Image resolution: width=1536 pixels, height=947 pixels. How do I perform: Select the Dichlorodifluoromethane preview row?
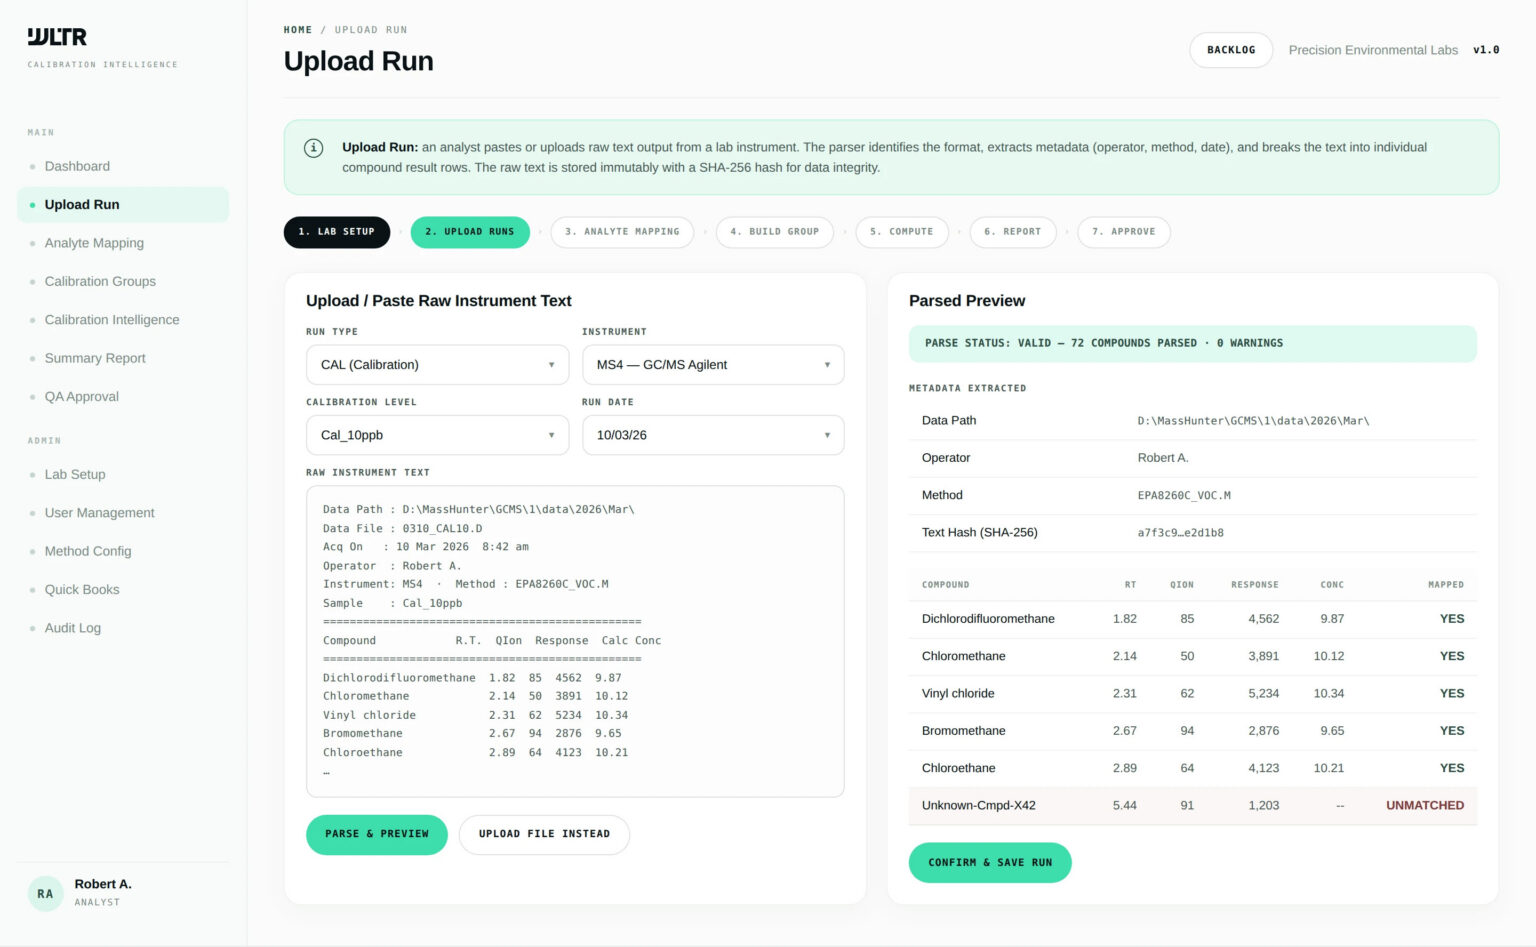(x=1193, y=619)
